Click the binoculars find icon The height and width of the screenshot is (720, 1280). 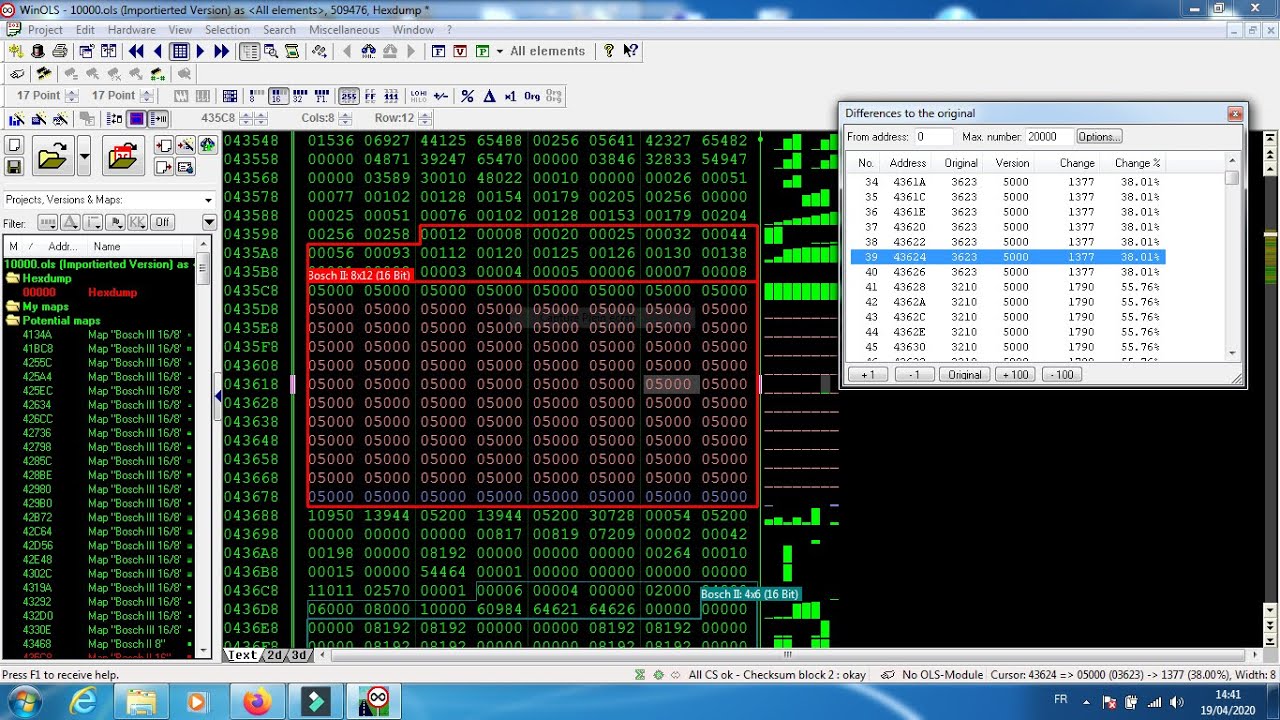tap(369, 51)
